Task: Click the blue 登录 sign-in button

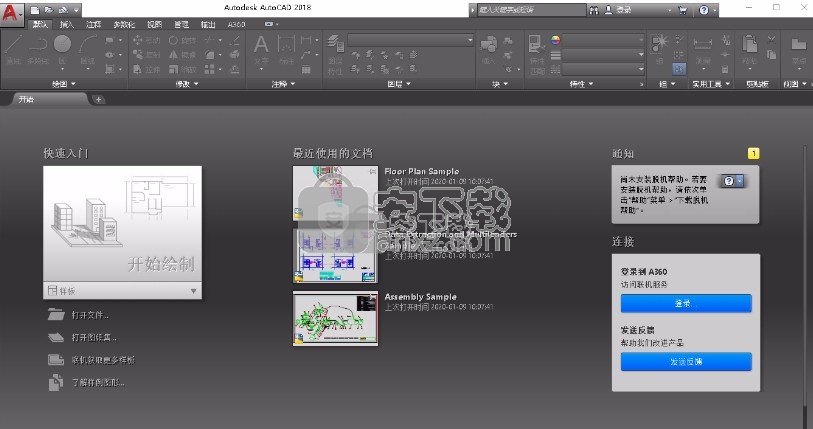Action: tap(685, 303)
